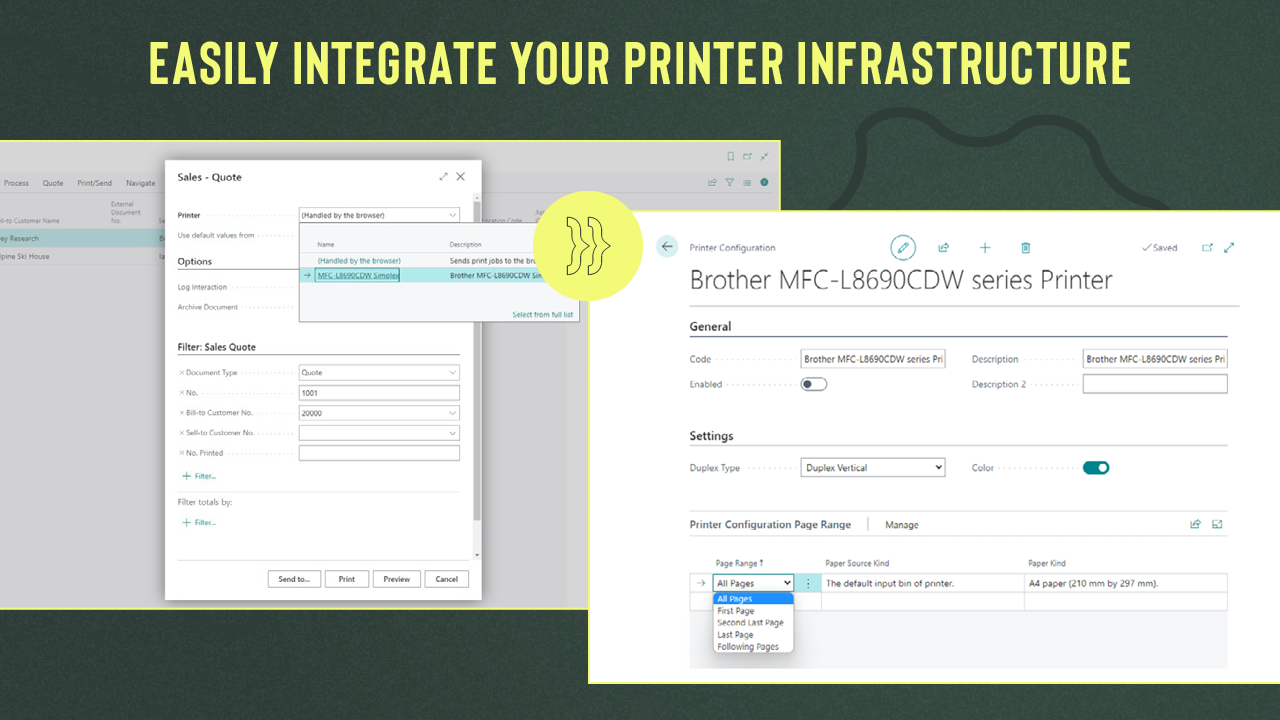Click 'Select from full list' link
This screenshot has width=1280, height=720.
542,315
